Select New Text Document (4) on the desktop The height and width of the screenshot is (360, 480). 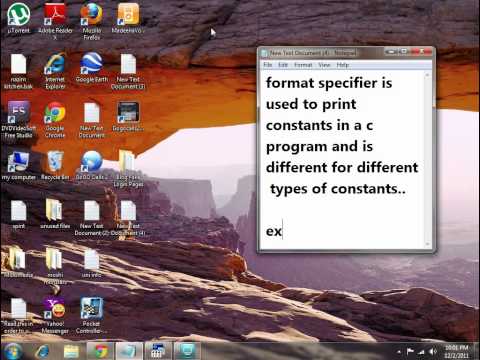[x=128, y=218]
